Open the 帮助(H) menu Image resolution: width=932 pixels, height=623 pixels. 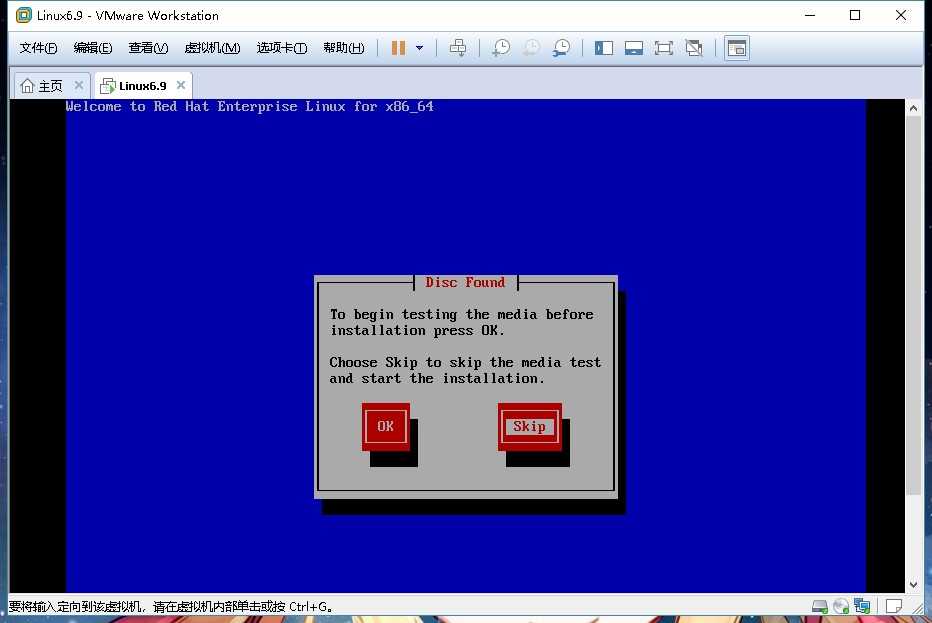point(344,48)
